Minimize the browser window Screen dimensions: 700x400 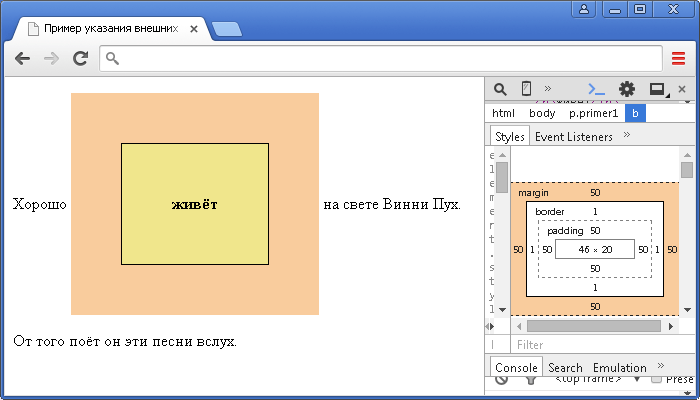615,9
